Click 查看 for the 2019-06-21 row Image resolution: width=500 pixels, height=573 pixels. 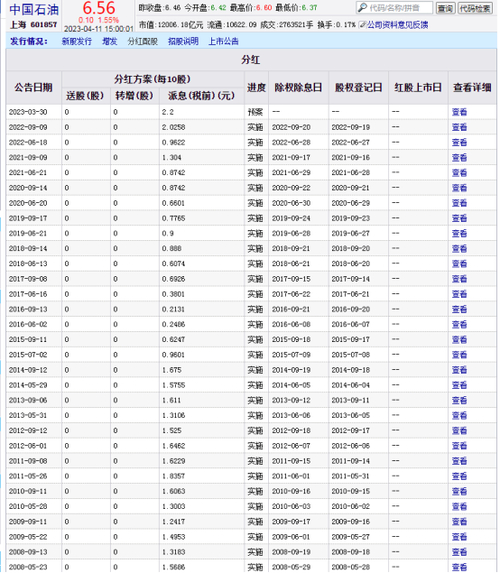459,233
